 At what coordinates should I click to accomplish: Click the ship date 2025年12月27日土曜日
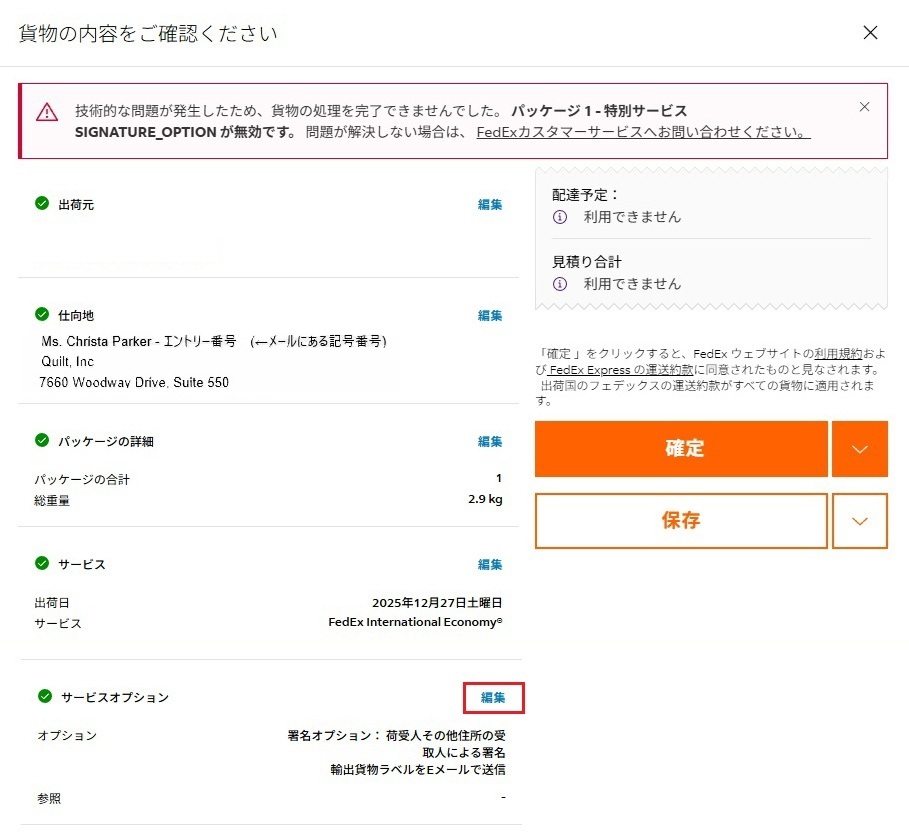(437, 603)
